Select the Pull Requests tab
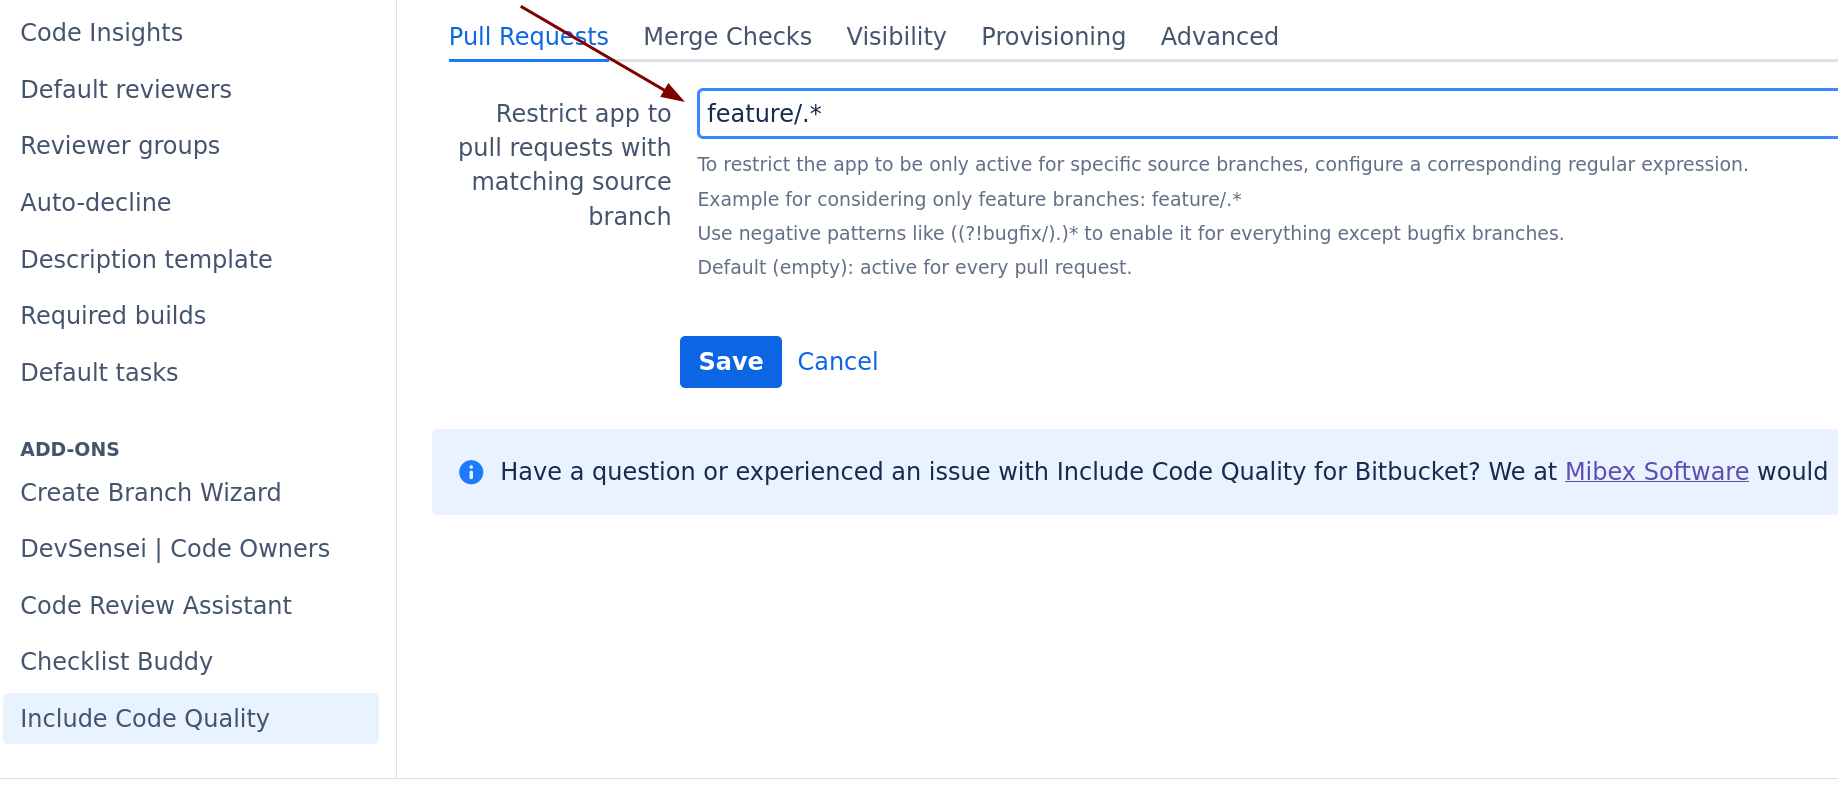The image size is (1838, 797). pyautogui.click(x=528, y=37)
